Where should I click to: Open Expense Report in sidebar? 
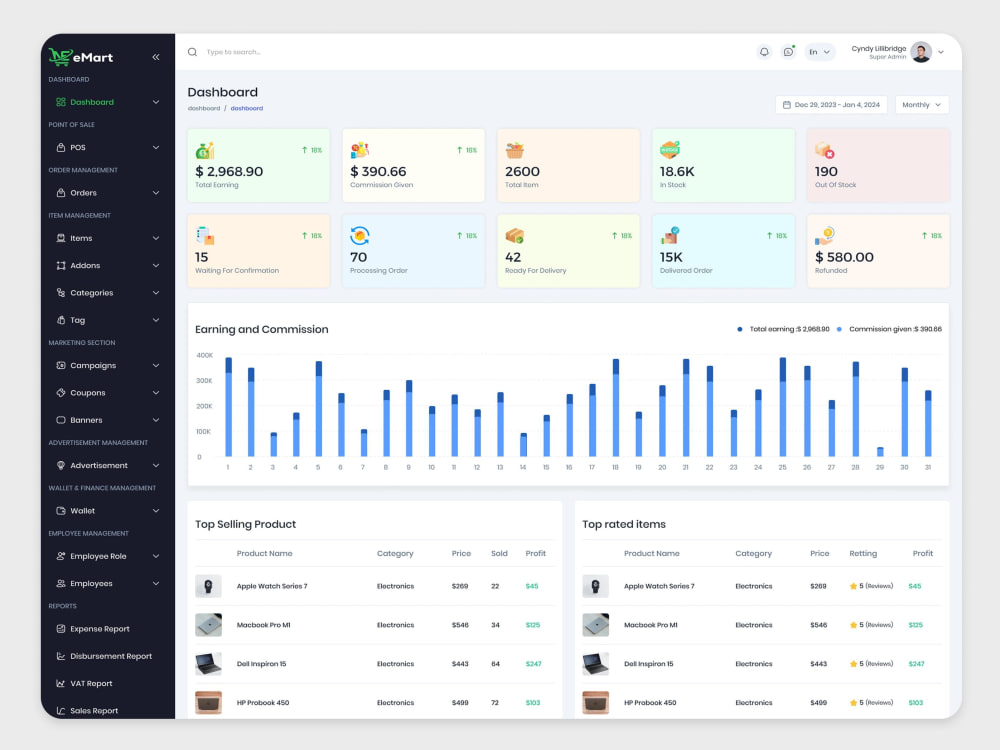(99, 629)
